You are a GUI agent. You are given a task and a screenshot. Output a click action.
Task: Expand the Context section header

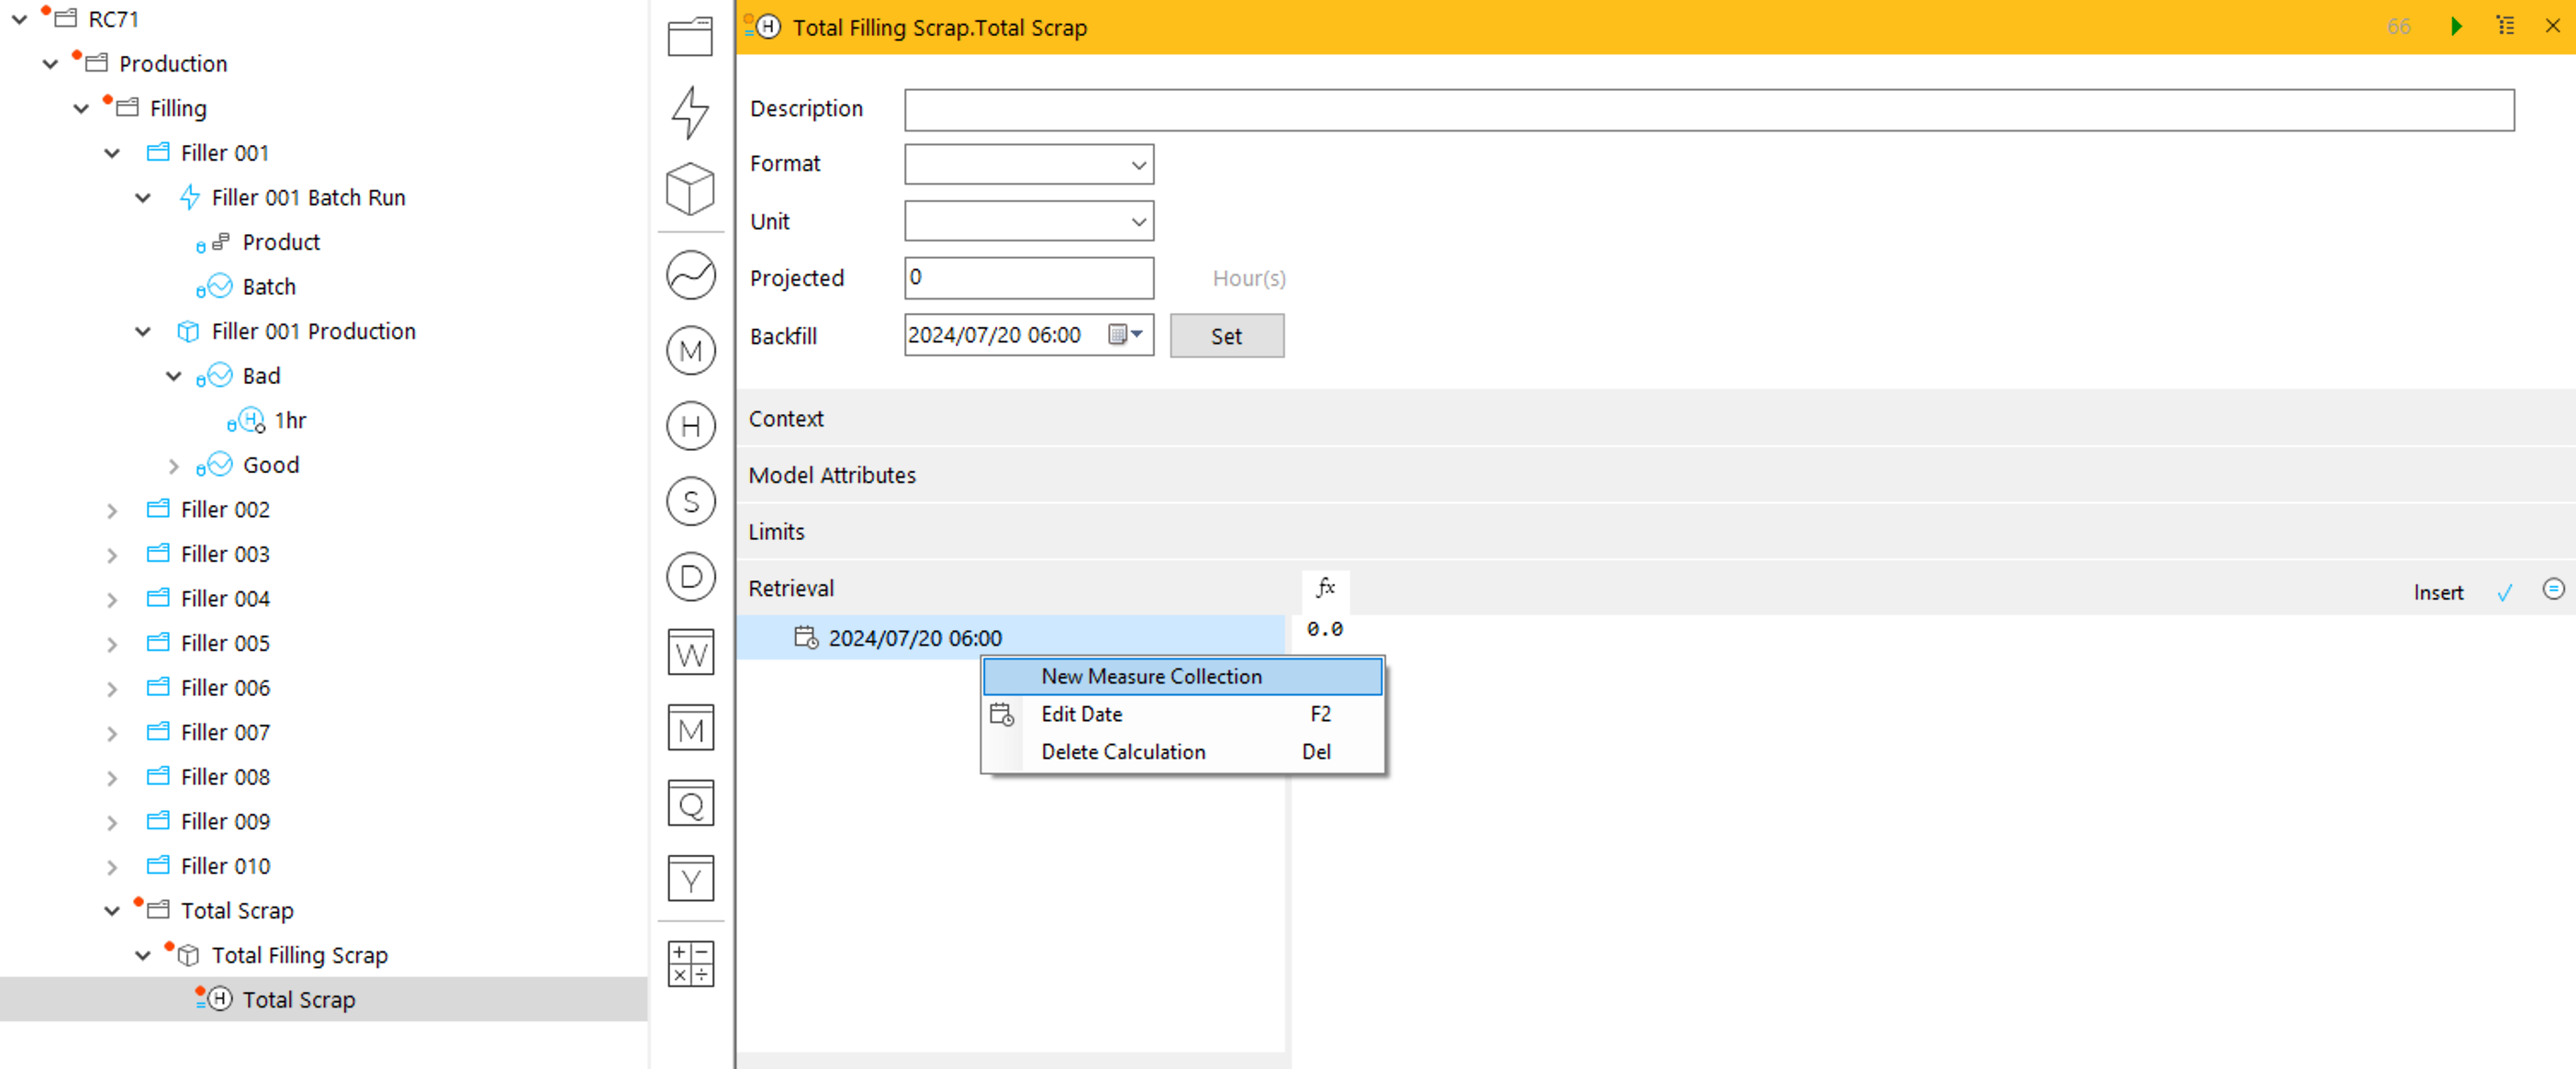[x=1655, y=418]
